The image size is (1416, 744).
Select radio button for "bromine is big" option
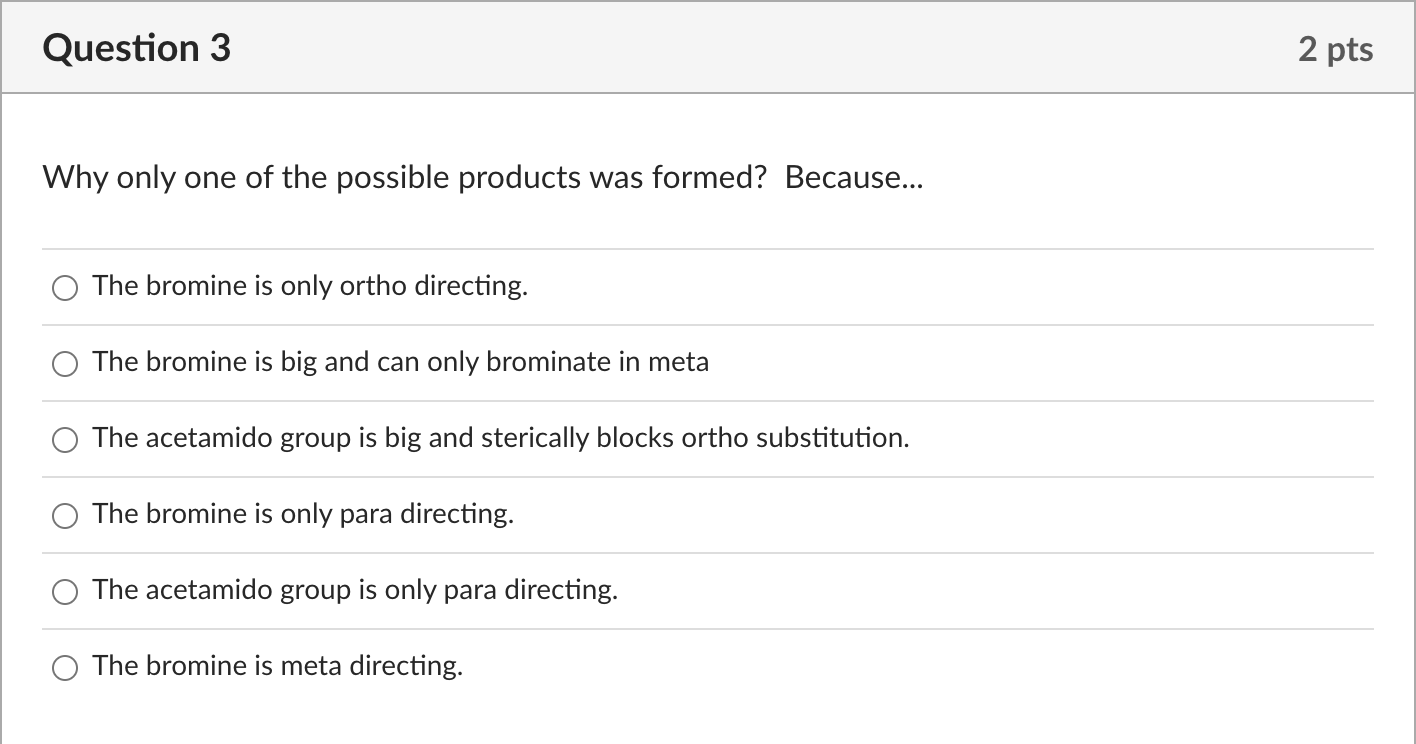[x=65, y=363]
